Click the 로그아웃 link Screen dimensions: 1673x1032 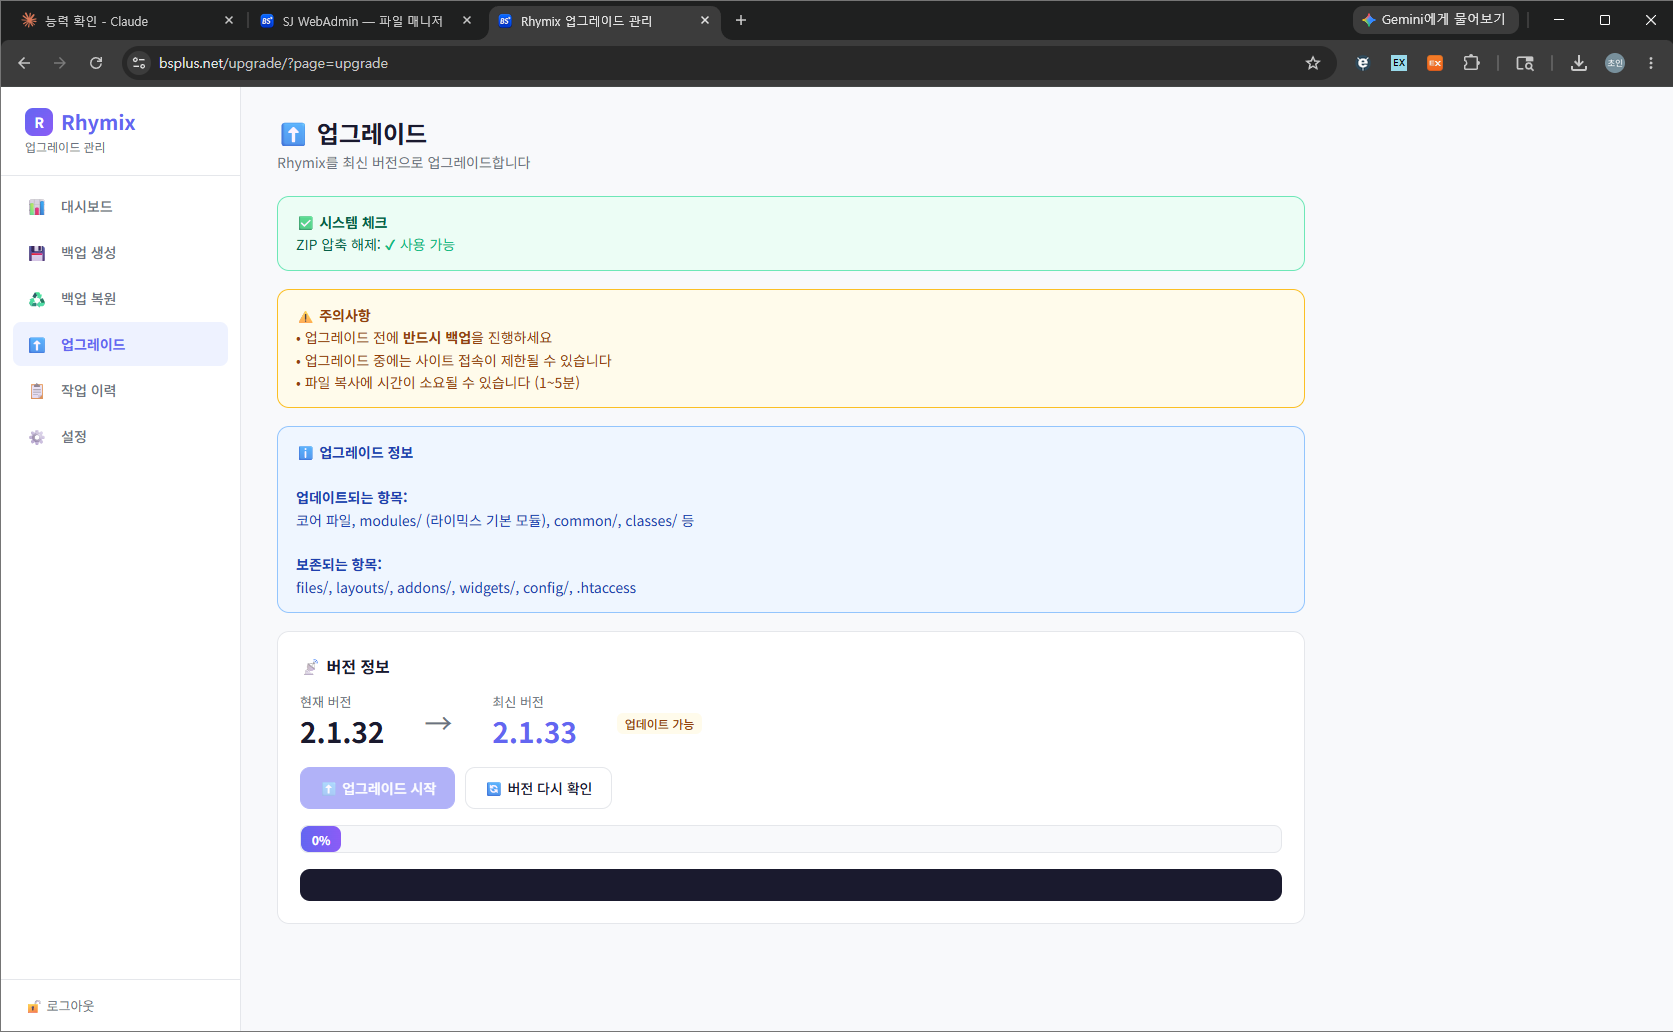pyautogui.click(x=61, y=1006)
